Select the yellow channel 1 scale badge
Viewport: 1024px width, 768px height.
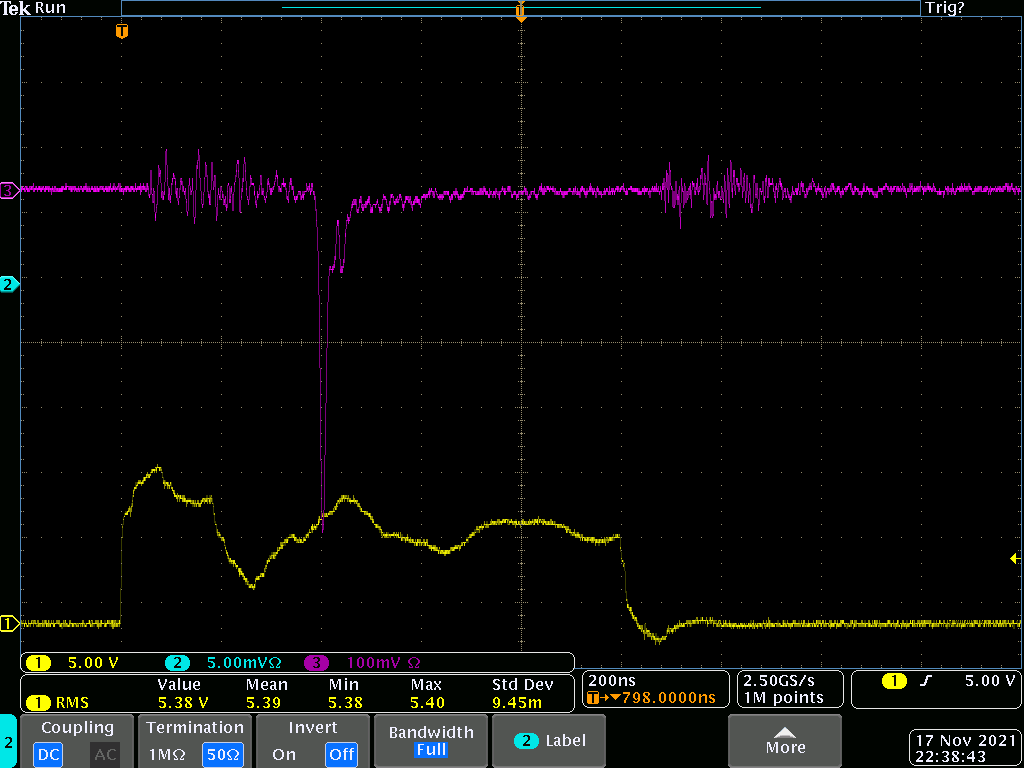(x=38, y=662)
